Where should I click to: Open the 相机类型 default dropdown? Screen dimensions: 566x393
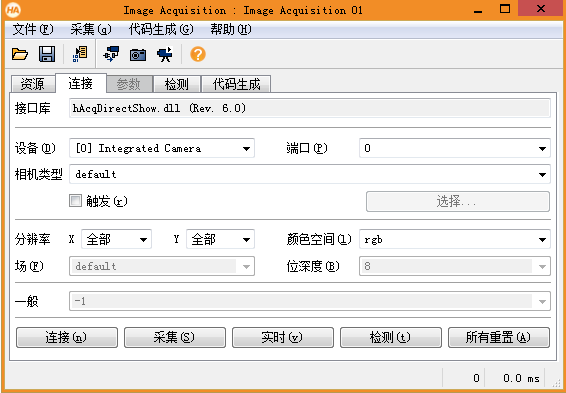pyautogui.click(x=310, y=175)
